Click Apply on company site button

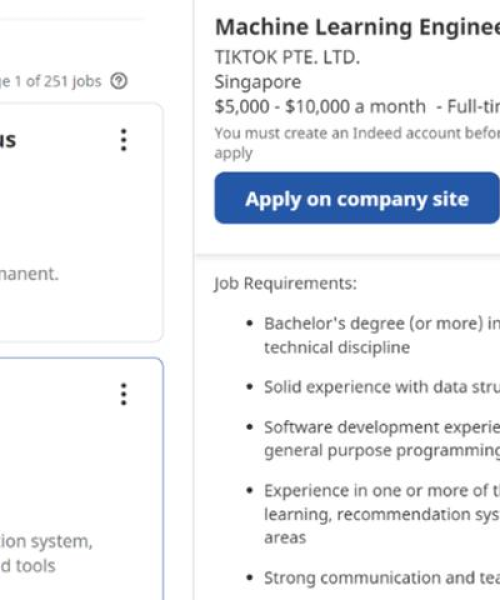(357, 198)
